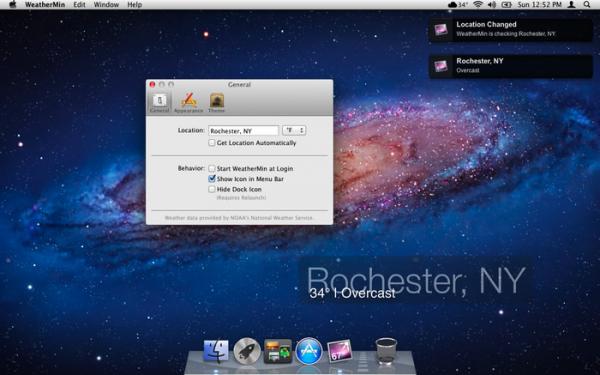Click the Rochester, NY notification's icon

[441, 66]
